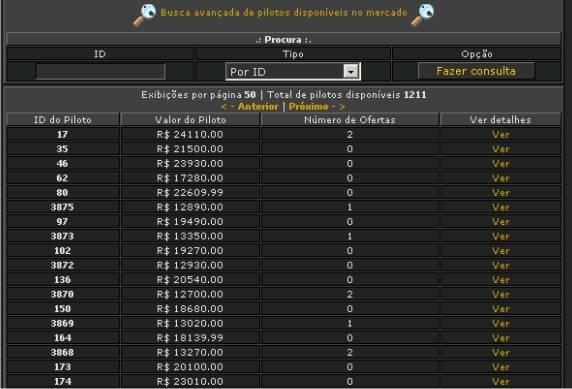
Task: Open 'Ver' details for pilot 136
Action: (500, 280)
